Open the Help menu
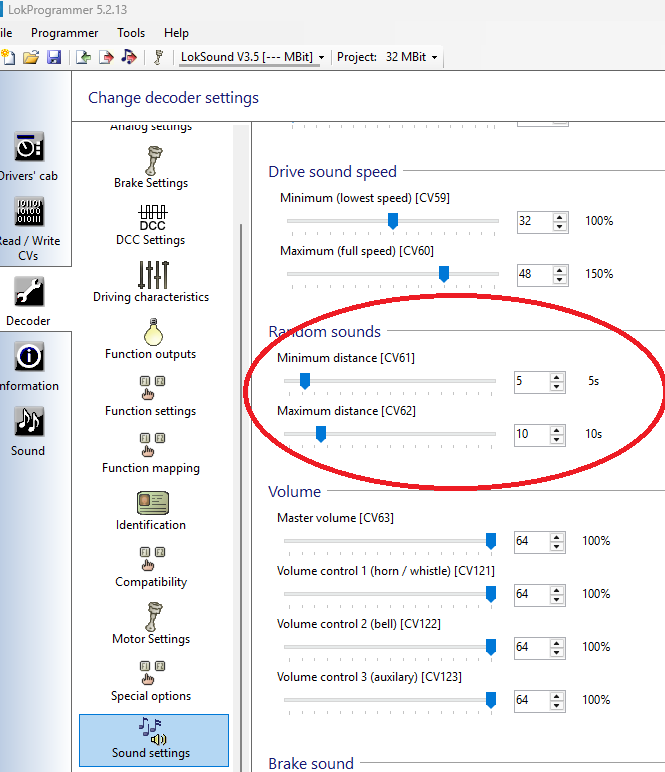The image size is (665, 772). click(176, 33)
